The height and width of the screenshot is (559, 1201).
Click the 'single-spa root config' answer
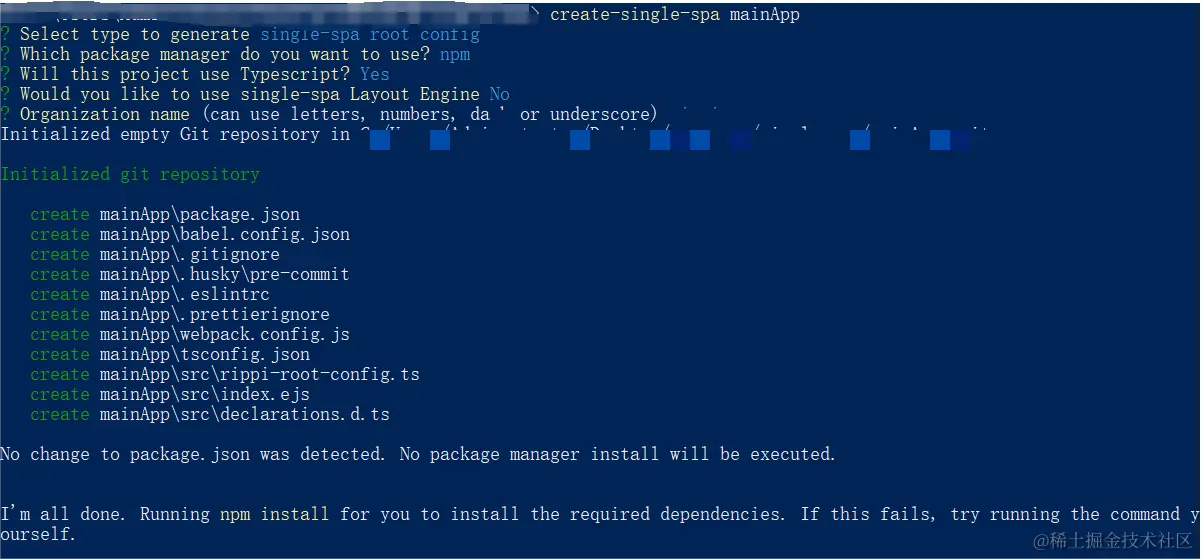pyautogui.click(x=370, y=34)
